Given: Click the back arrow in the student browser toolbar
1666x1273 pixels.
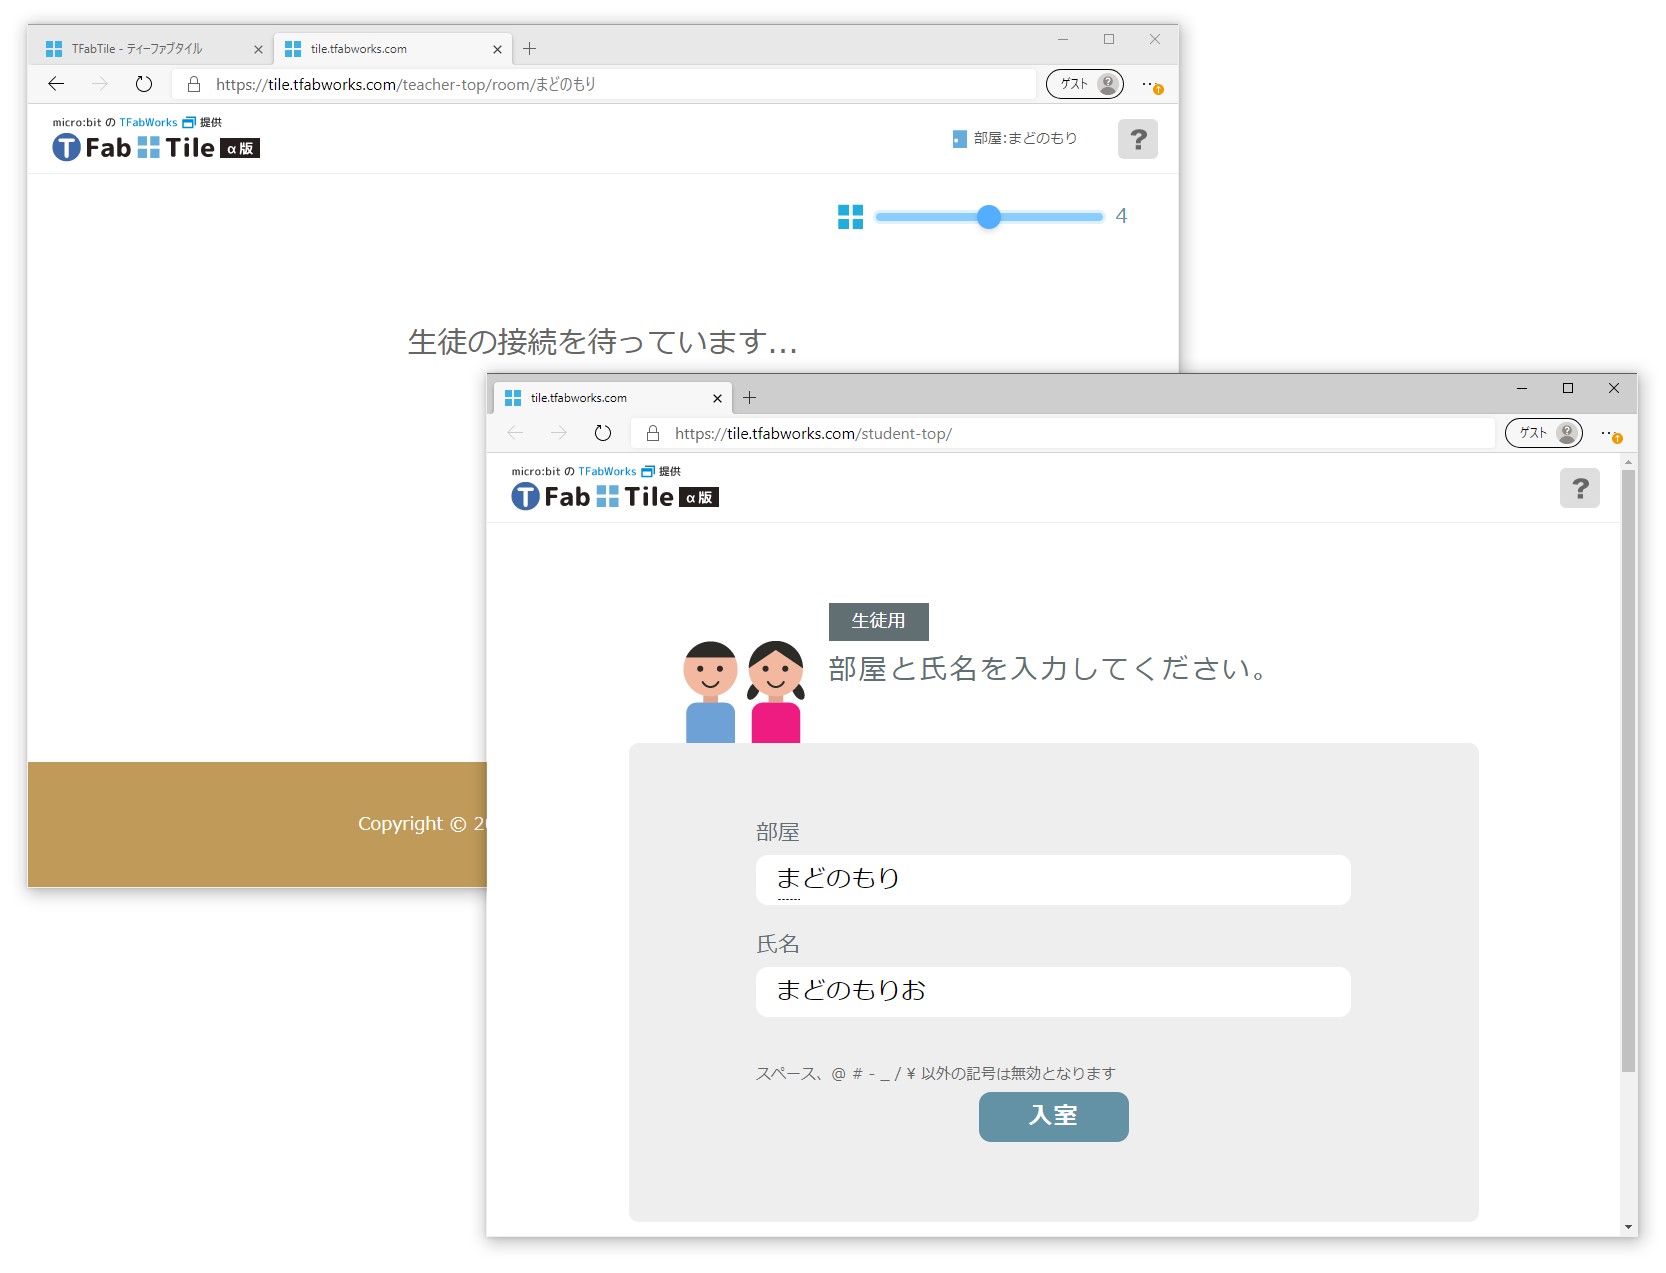Looking at the screenshot, I should 515,433.
